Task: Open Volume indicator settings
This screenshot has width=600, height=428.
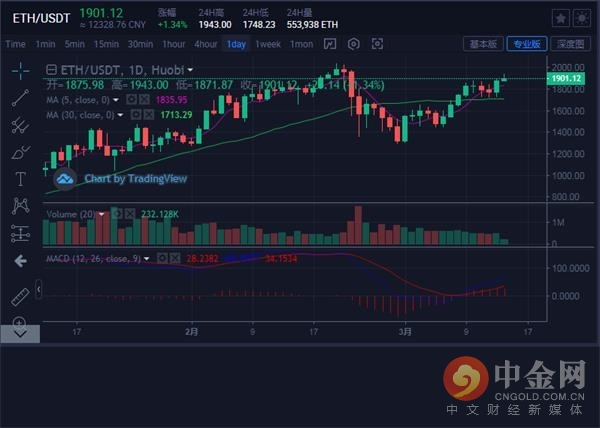Action: 117,214
